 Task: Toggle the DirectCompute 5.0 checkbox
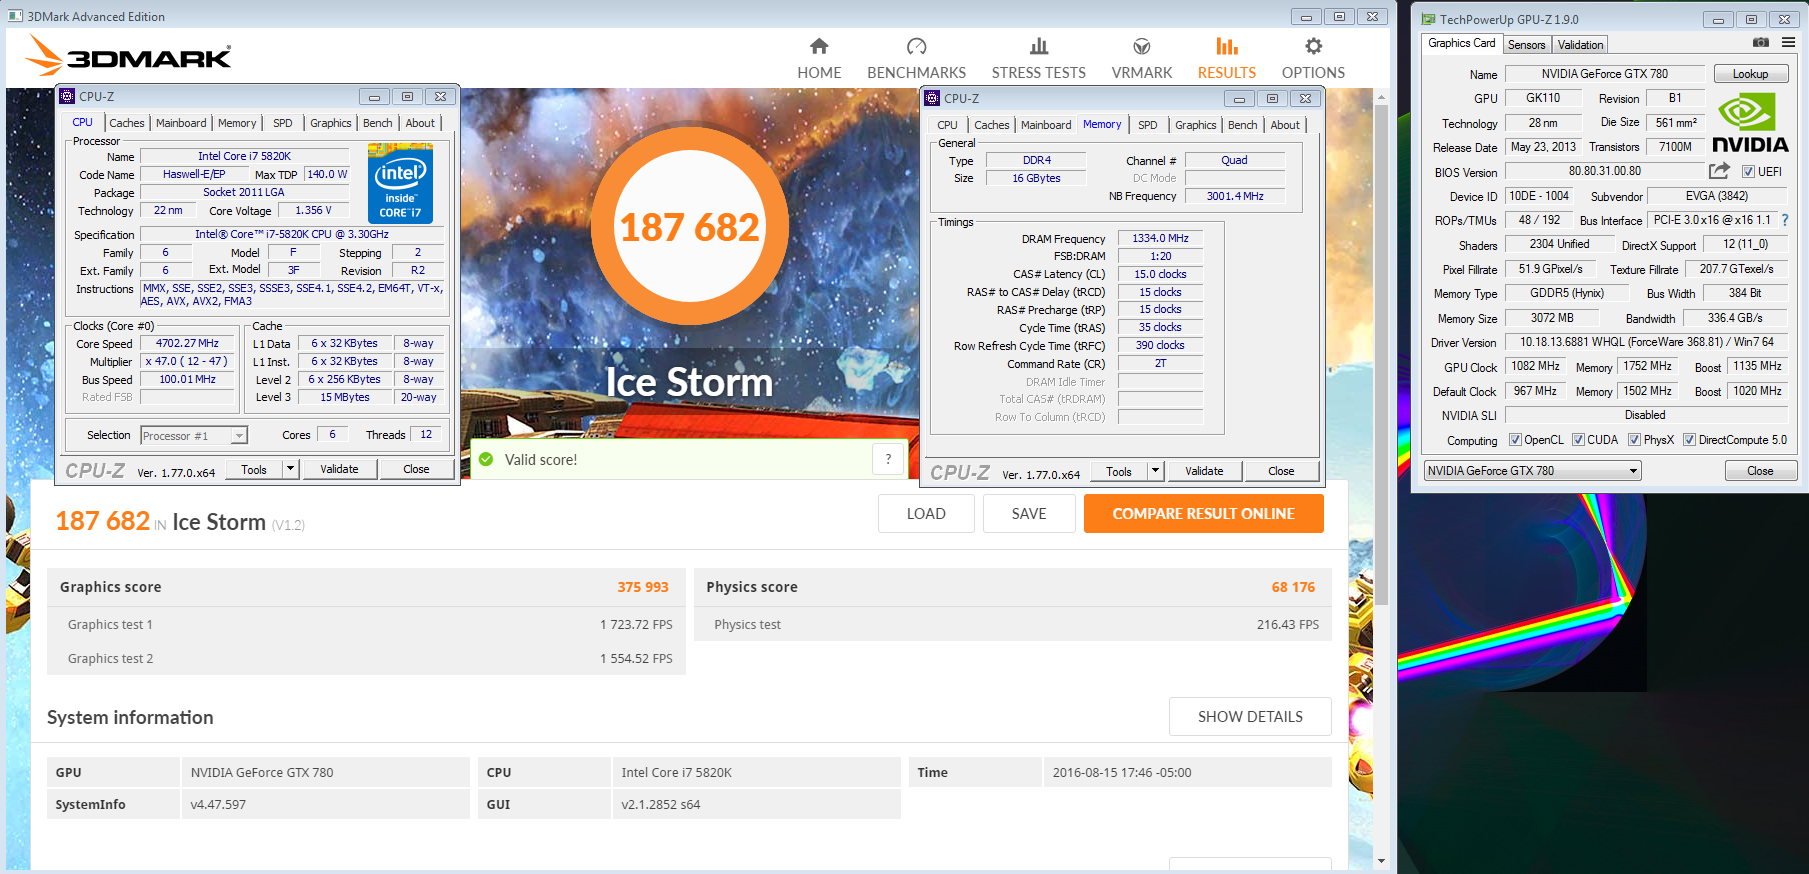[1689, 440]
